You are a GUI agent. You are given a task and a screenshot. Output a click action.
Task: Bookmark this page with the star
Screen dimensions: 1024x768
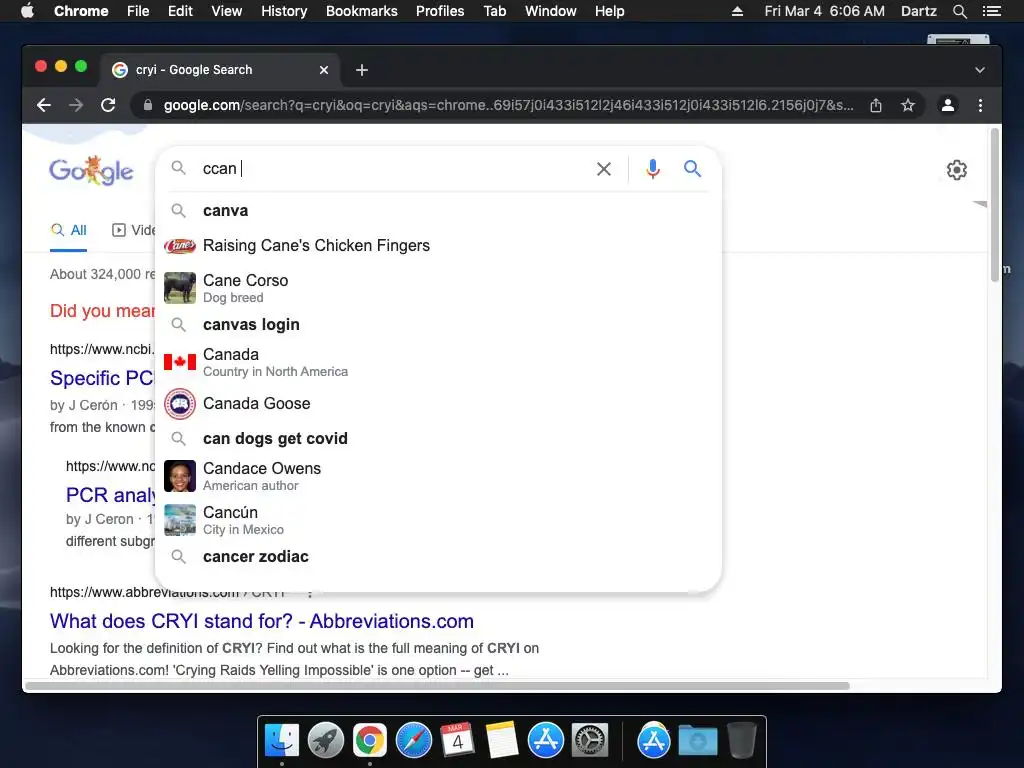pos(908,105)
